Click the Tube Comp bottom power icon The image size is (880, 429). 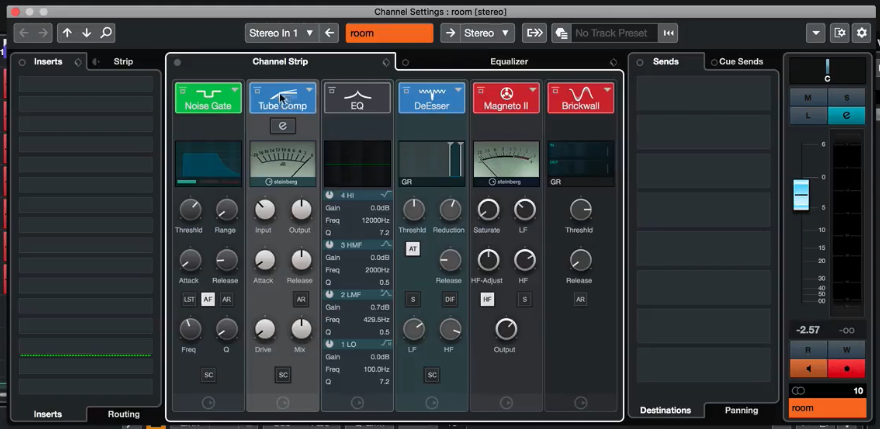283,403
